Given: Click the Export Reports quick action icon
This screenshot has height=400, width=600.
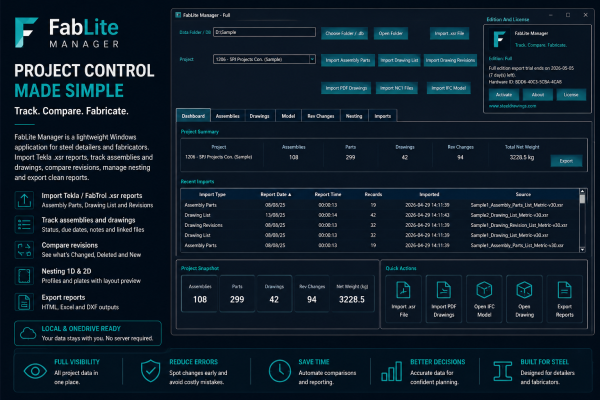Looking at the screenshot, I should pyautogui.click(x=564, y=290).
